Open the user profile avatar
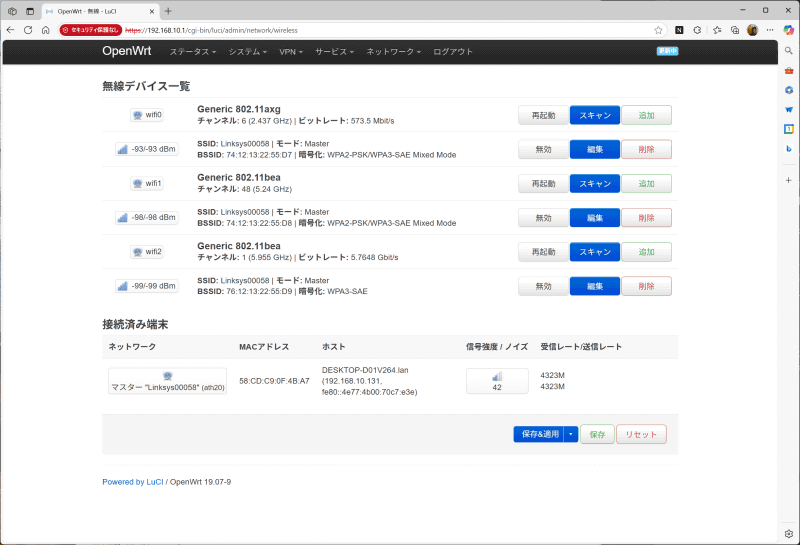This screenshot has height=545, width=800. tap(753, 30)
